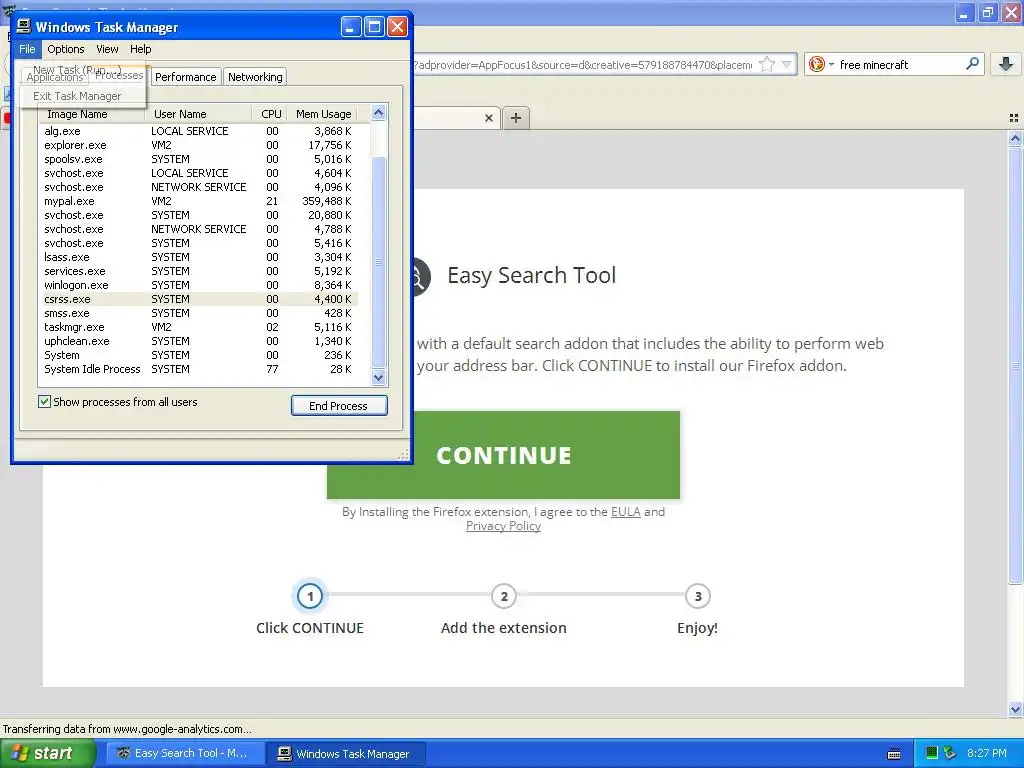The image size is (1024, 768).
Task: Open the browser downloads arrow button
Action: pos(1006,64)
